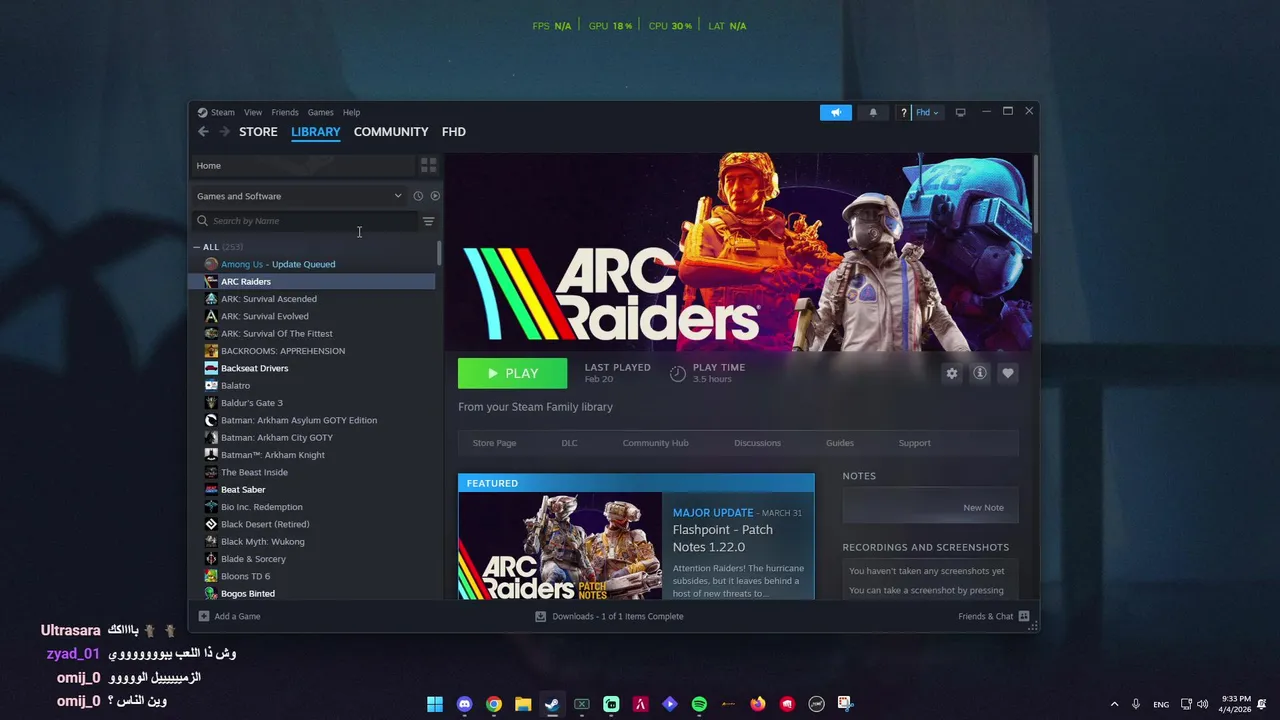Visit the Community Hub link
Screen dimensions: 1280x720
pos(655,443)
